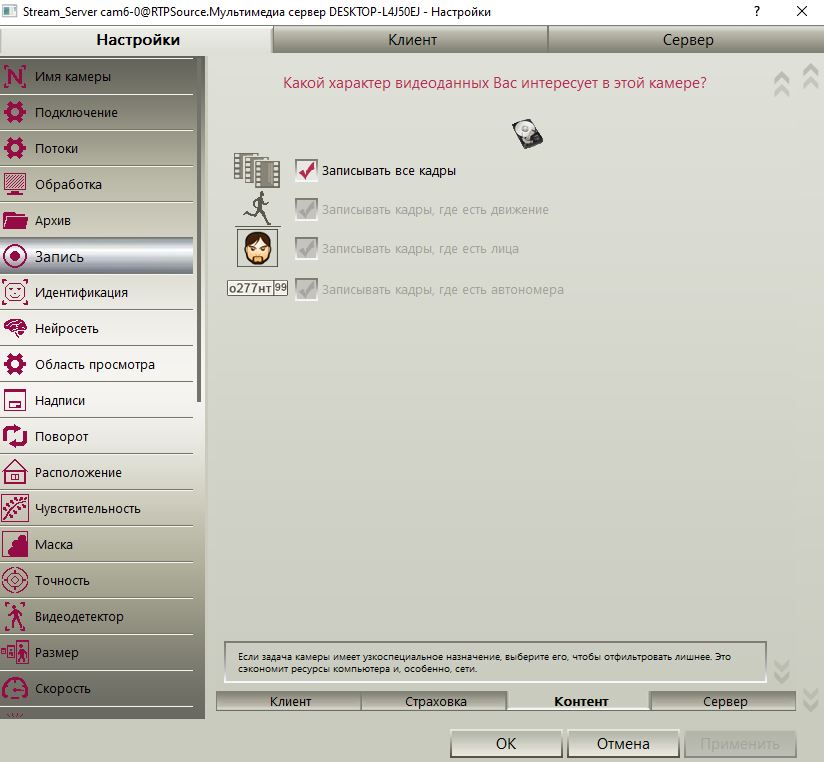Click the Подключение gear icon
Image resolution: width=824 pixels, height=762 pixels.
point(15,112)
